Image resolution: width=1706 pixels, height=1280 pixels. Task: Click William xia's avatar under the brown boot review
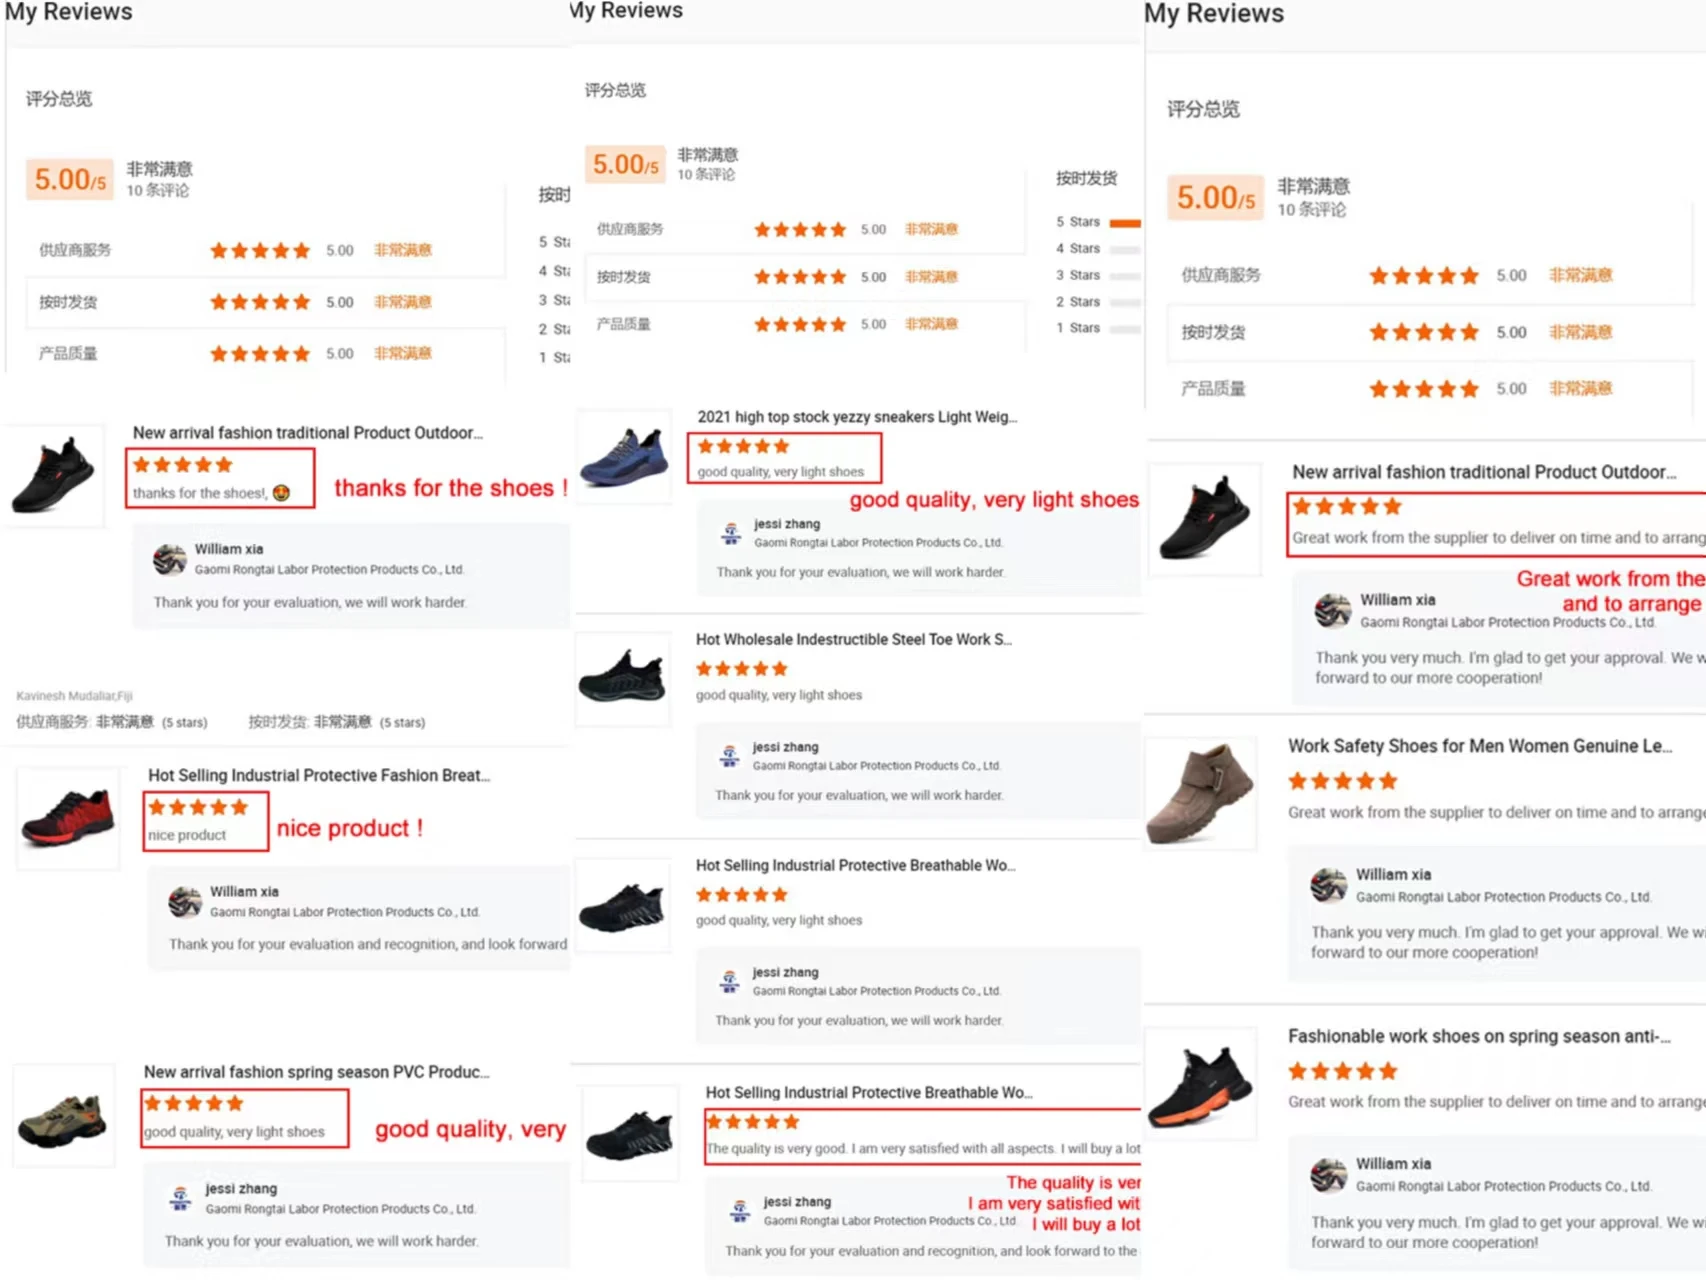(x=1329, y=885)
